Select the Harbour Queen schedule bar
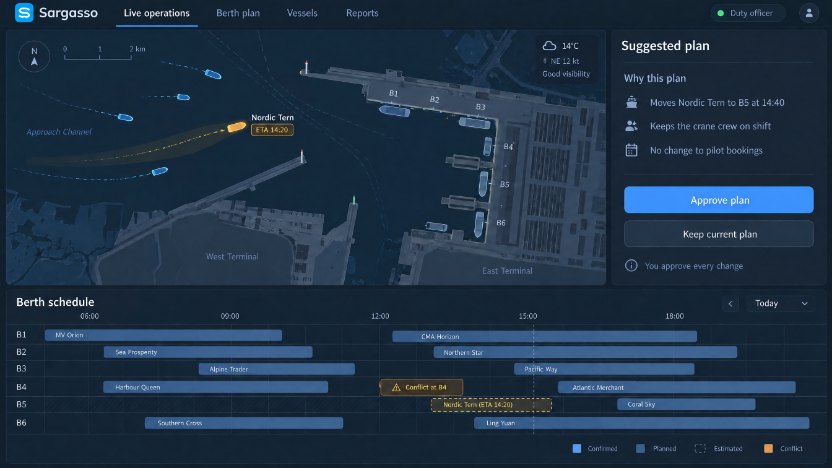Image resolution: width=832 pixels, height=468 pixels. pyautogui.click(x=215, y=387)
